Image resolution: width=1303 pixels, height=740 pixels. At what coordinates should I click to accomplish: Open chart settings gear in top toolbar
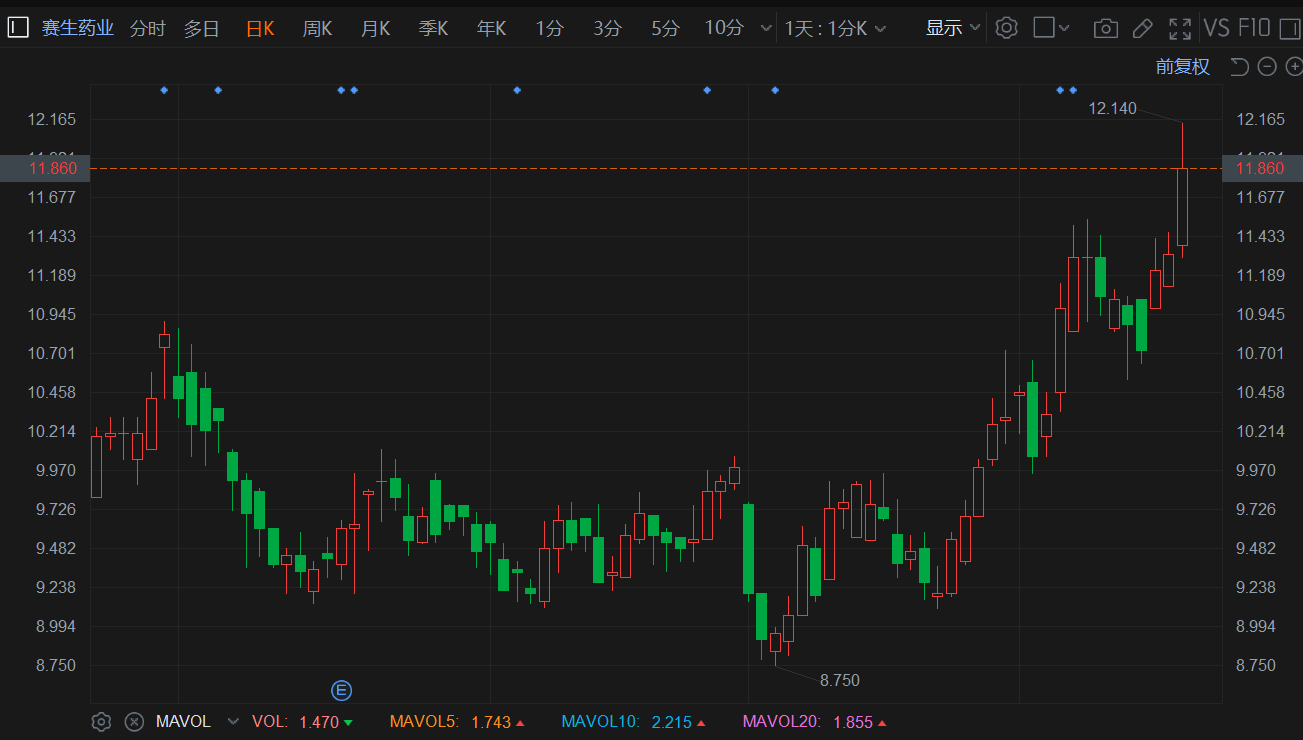tap(1006, 28)
